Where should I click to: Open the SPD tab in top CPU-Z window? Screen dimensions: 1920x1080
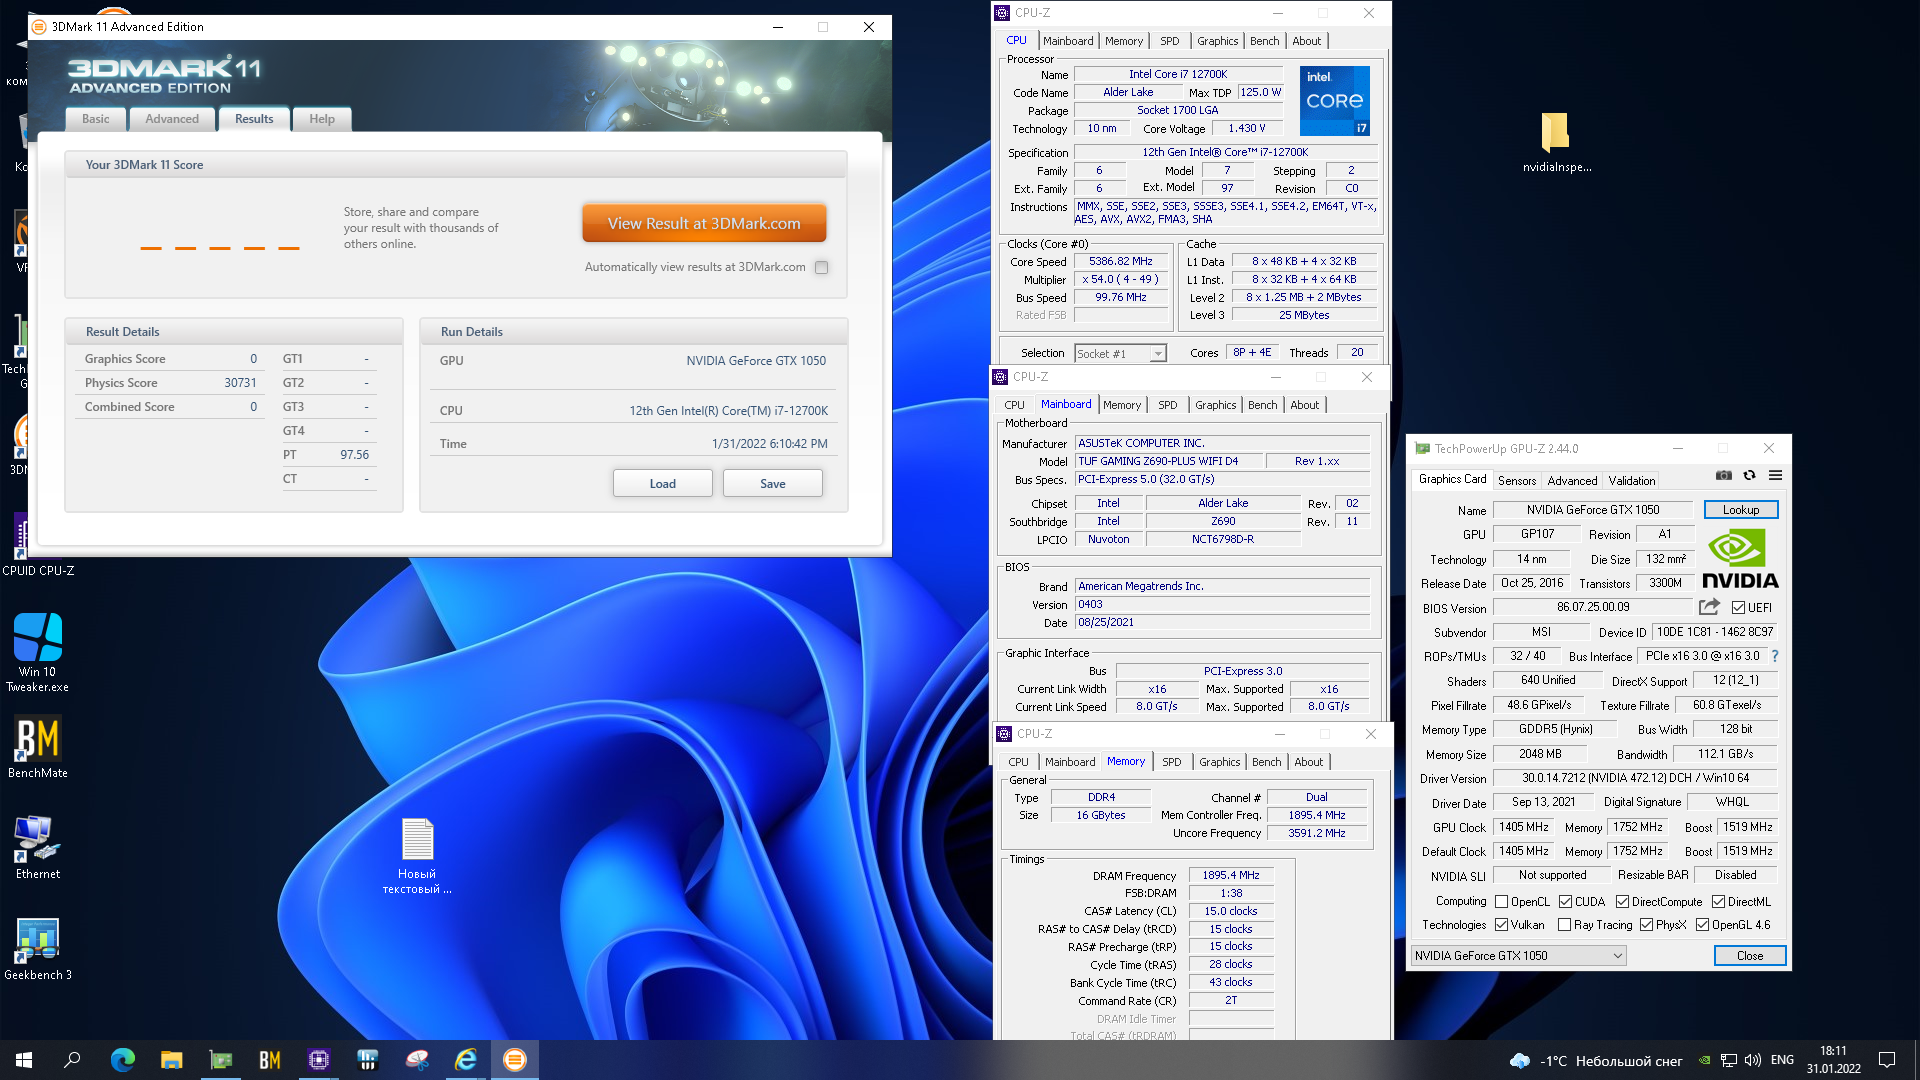[x=1169, y=41]
